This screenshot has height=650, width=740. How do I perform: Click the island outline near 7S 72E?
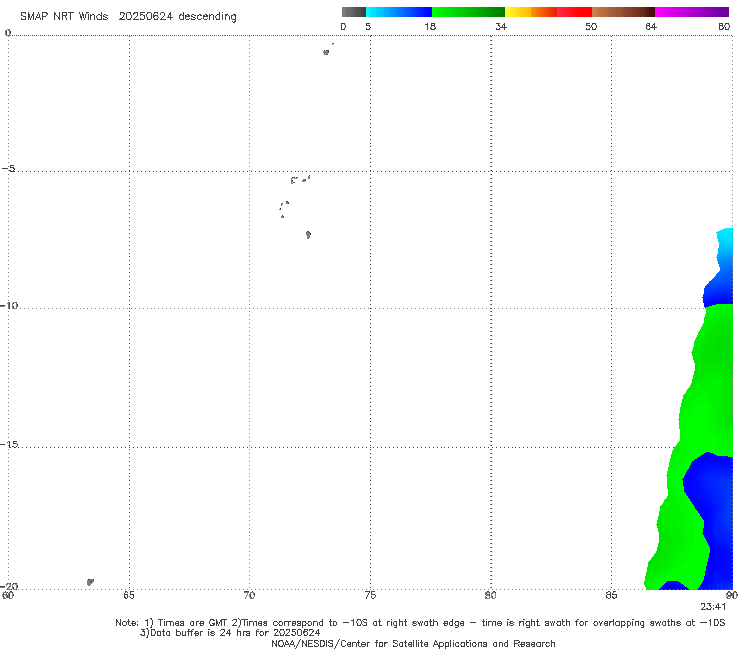[x=308, y=235]
